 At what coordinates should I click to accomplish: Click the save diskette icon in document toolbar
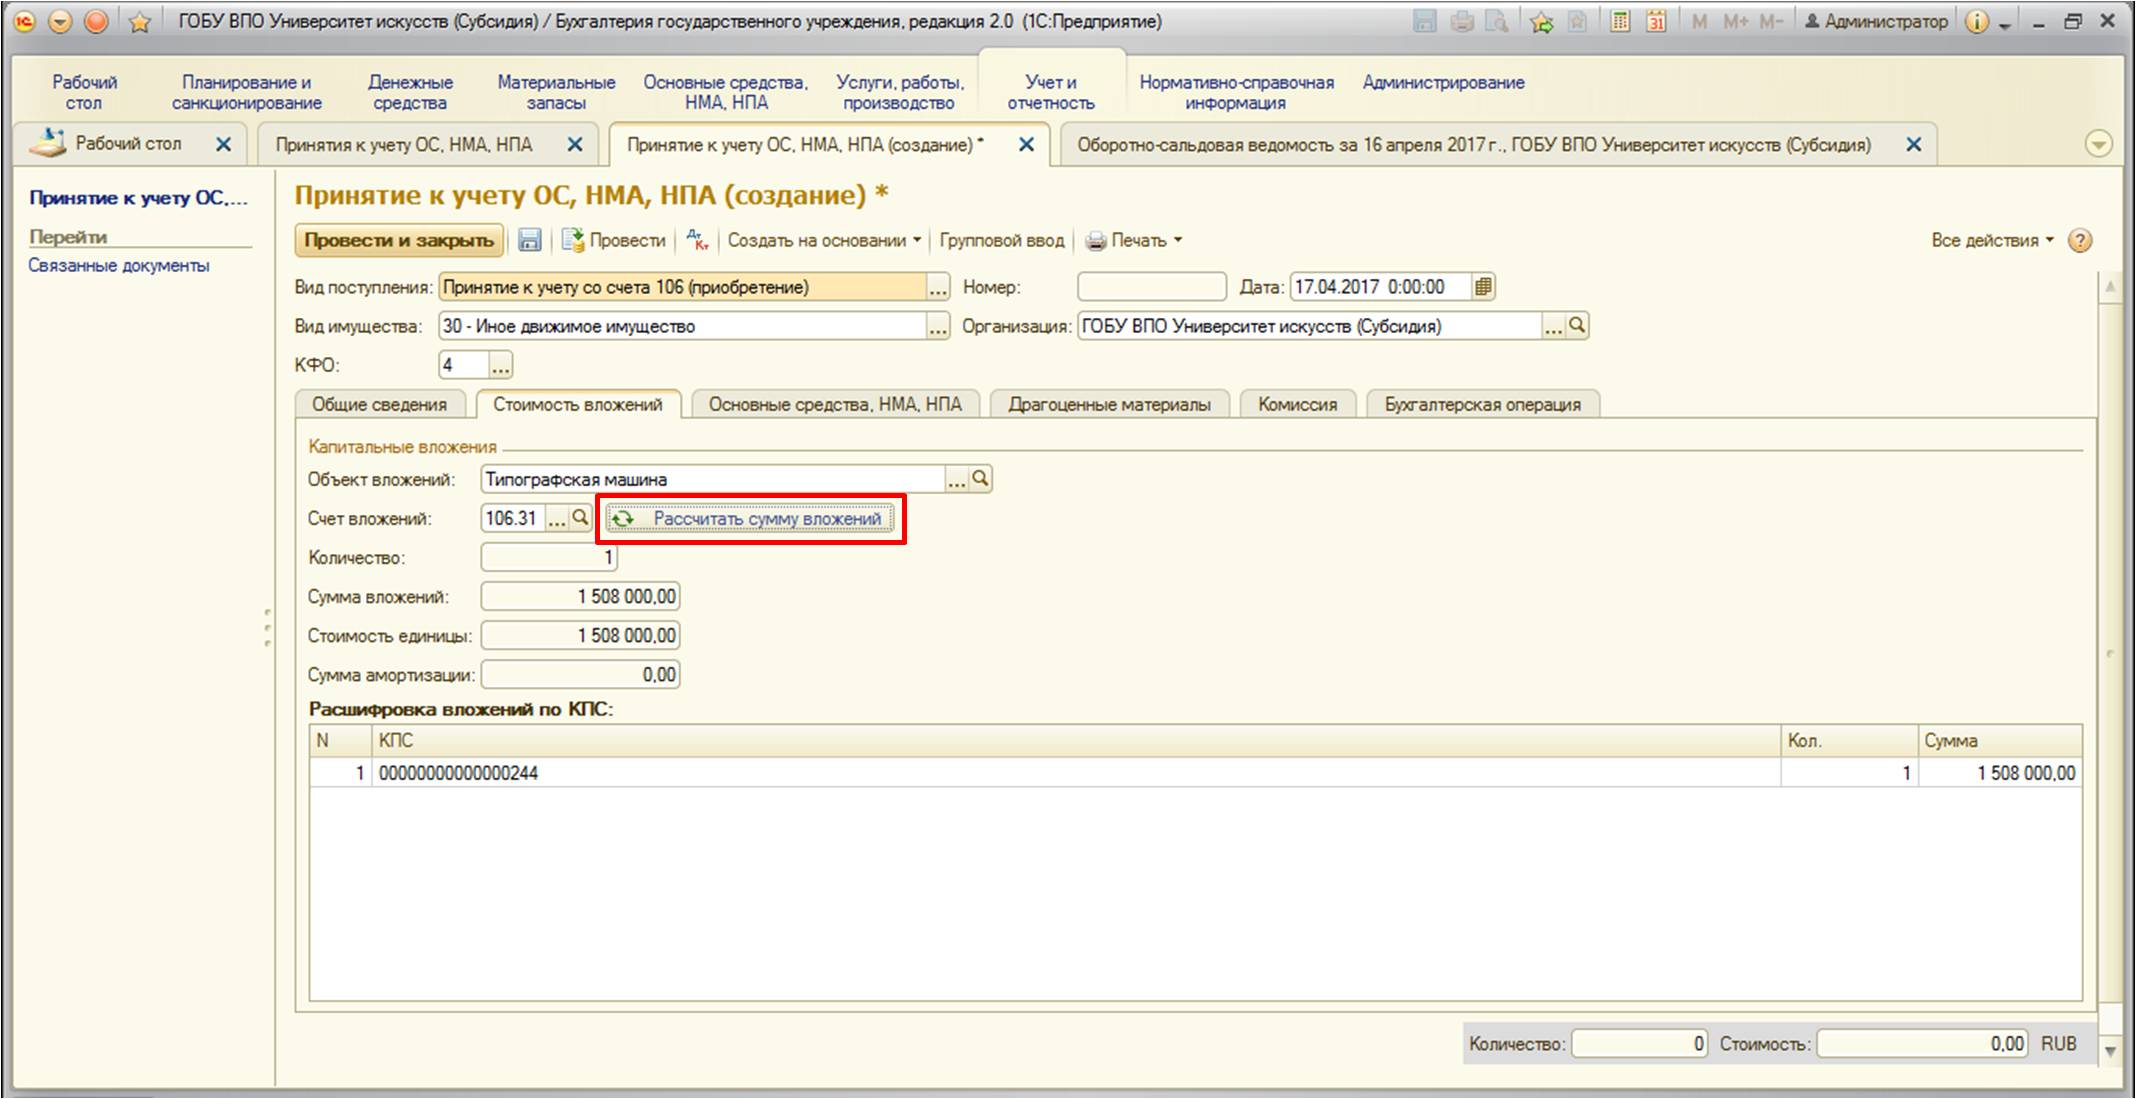tap(530, 240)
